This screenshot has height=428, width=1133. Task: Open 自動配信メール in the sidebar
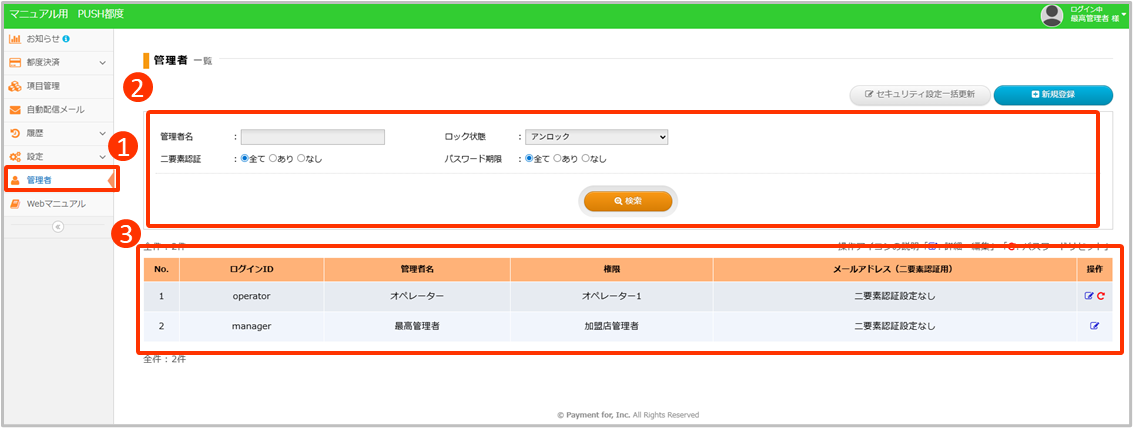55,109
